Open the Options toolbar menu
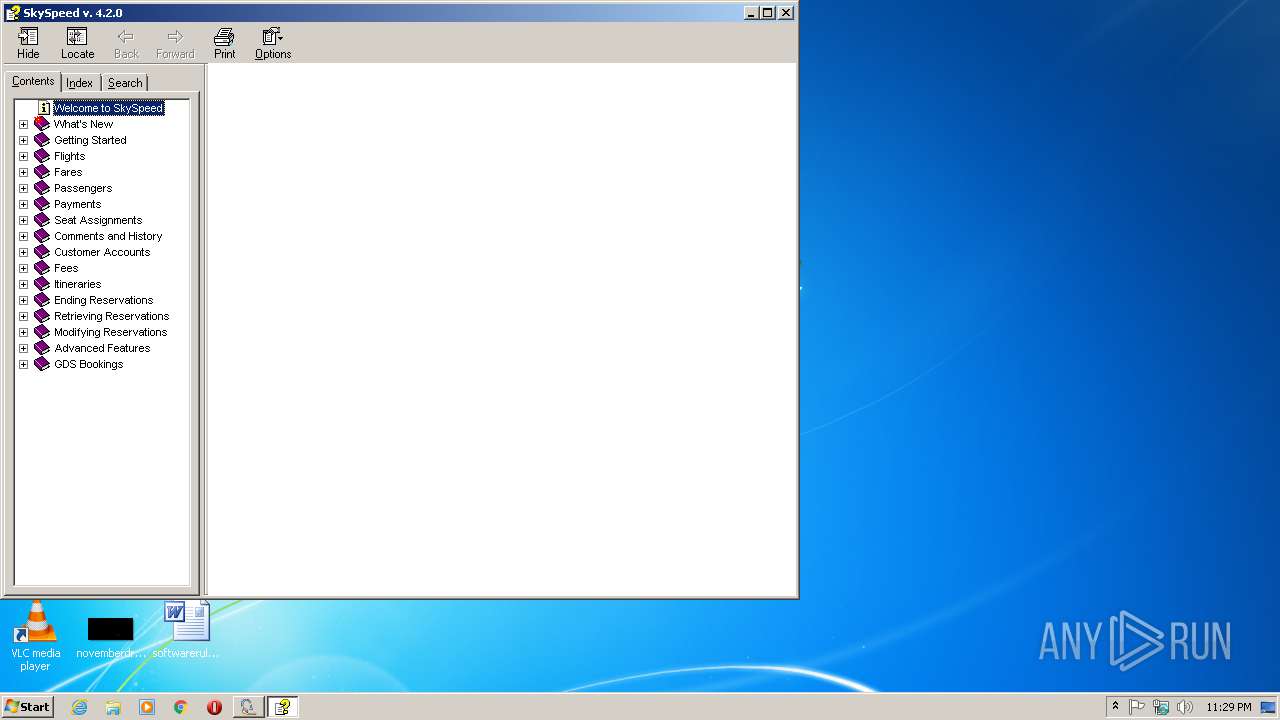Screen dimensions: 1280x720 point(272,44)
